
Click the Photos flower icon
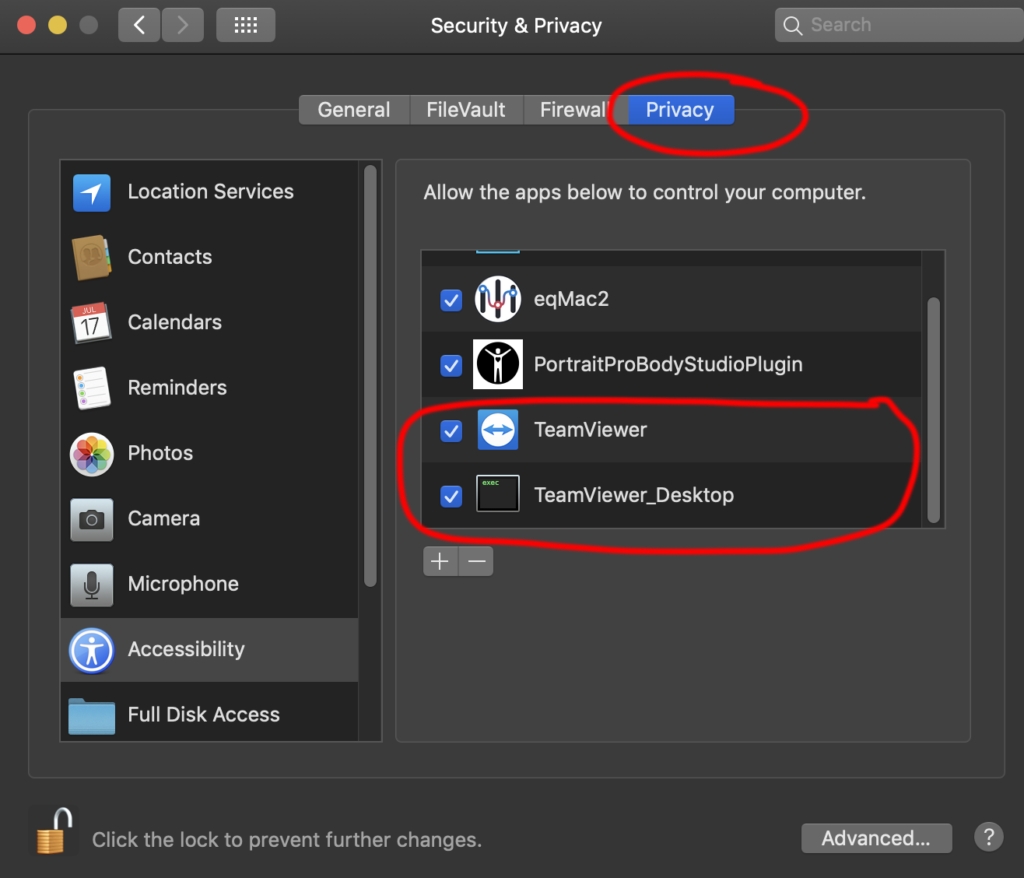point(92,454)
